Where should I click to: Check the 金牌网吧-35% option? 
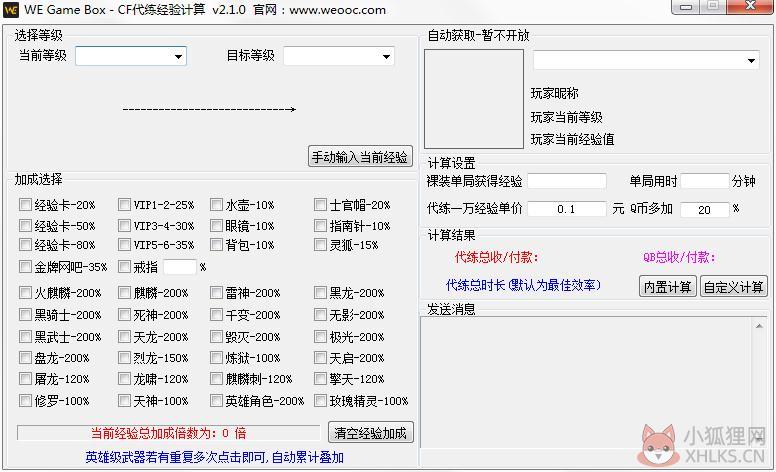25,267
